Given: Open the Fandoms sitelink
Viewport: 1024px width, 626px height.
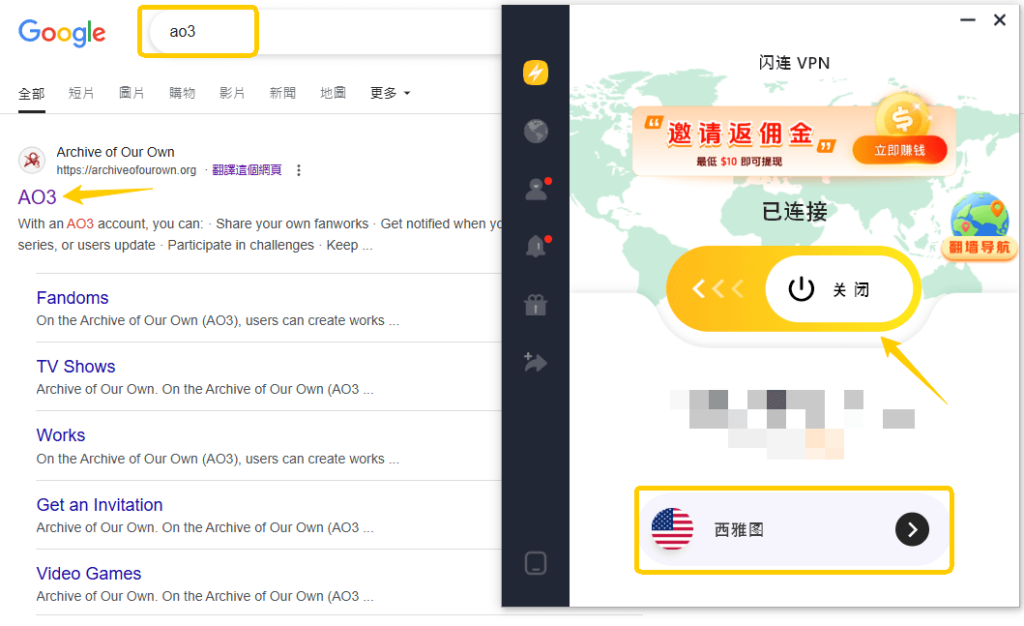Looking at the screenshot, I should (x=72, y=298).
